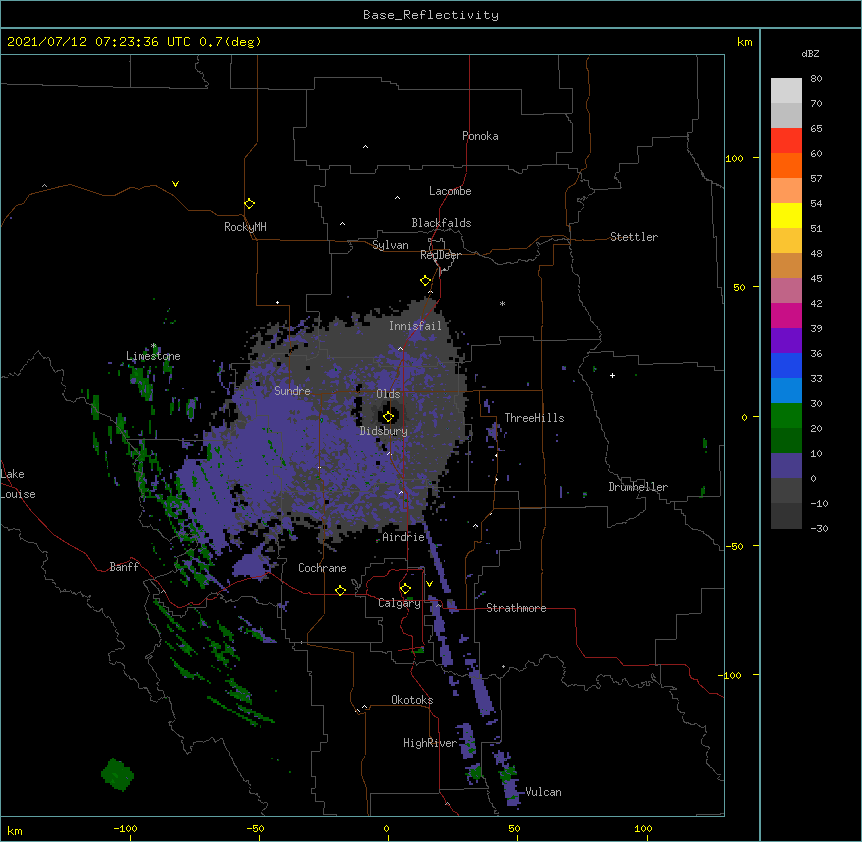Click the yellow diamond marker south of RedDeer
The width and height of the screenshot is (862, 842).
[425, 281]
